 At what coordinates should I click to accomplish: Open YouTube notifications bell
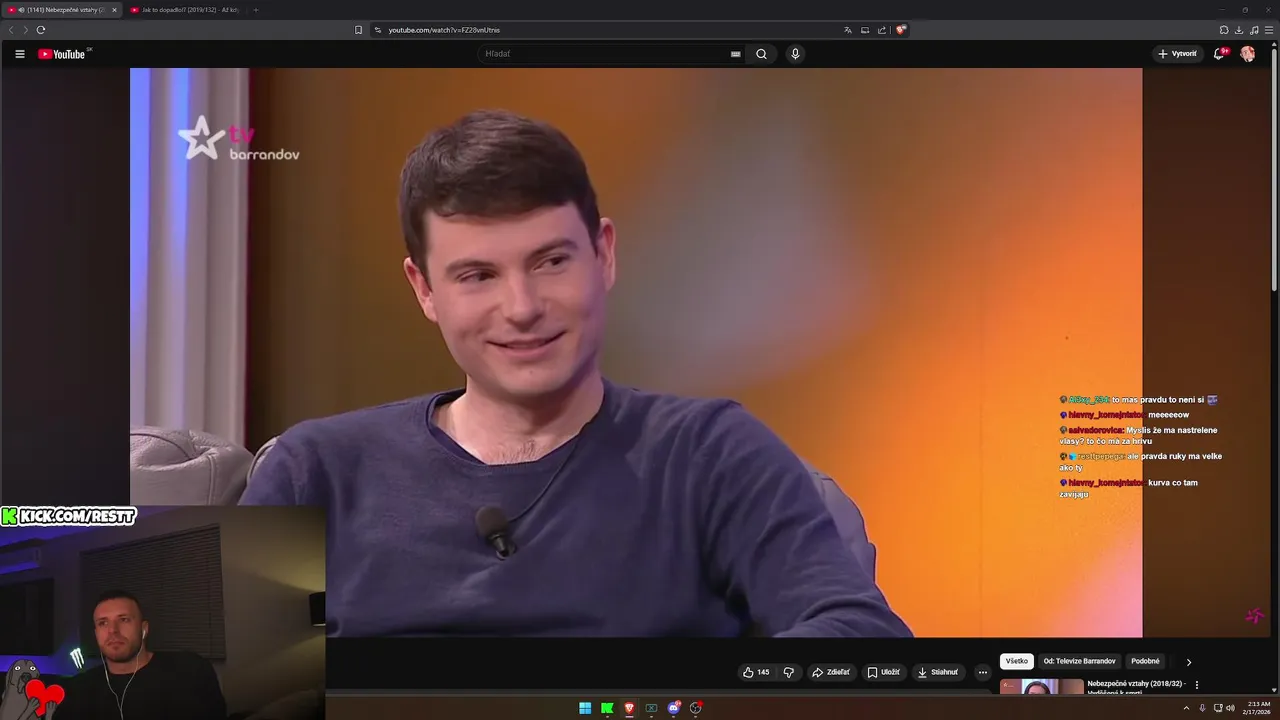click(x=1219, y=54)
